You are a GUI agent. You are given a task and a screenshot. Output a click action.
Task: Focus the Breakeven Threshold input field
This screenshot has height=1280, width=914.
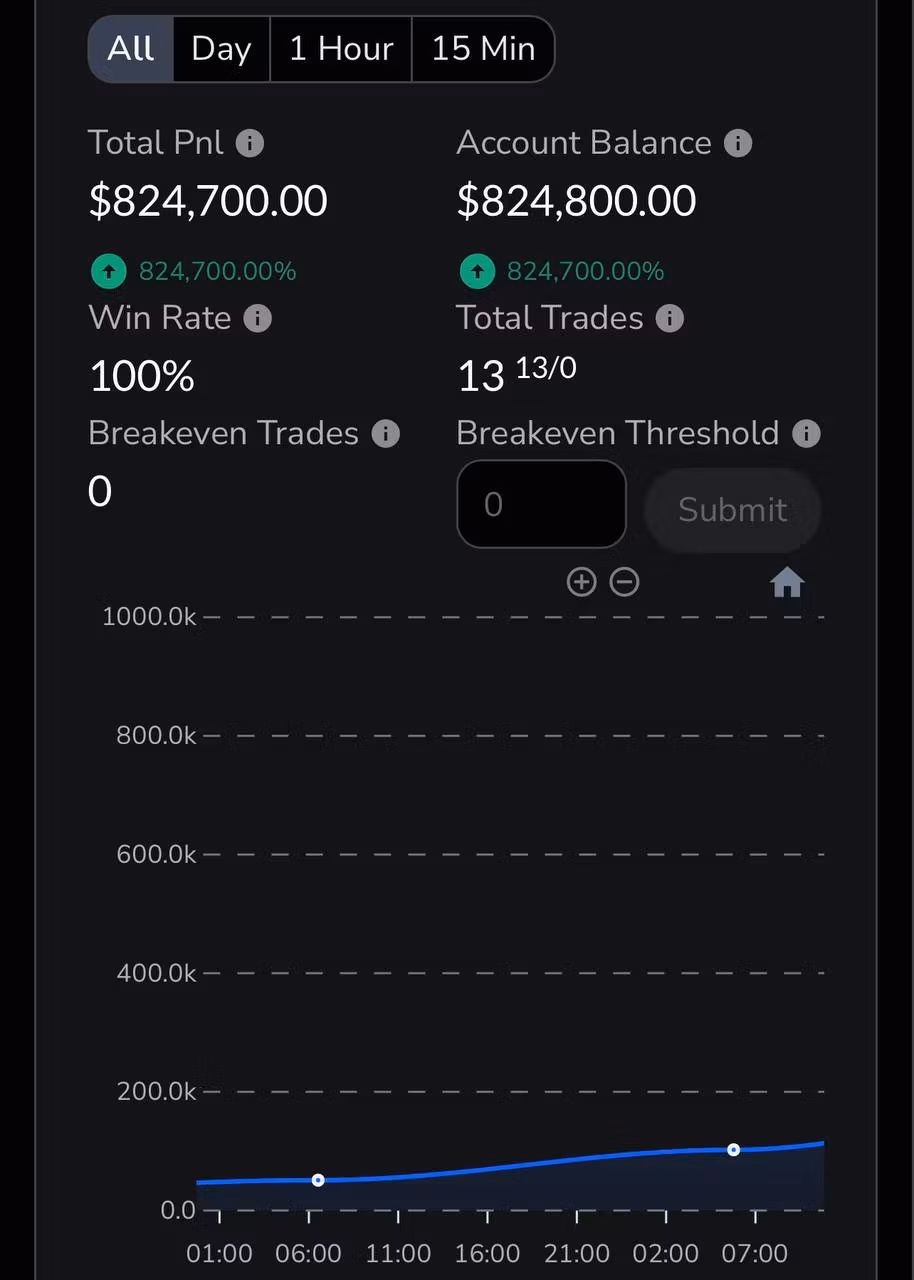542,504
